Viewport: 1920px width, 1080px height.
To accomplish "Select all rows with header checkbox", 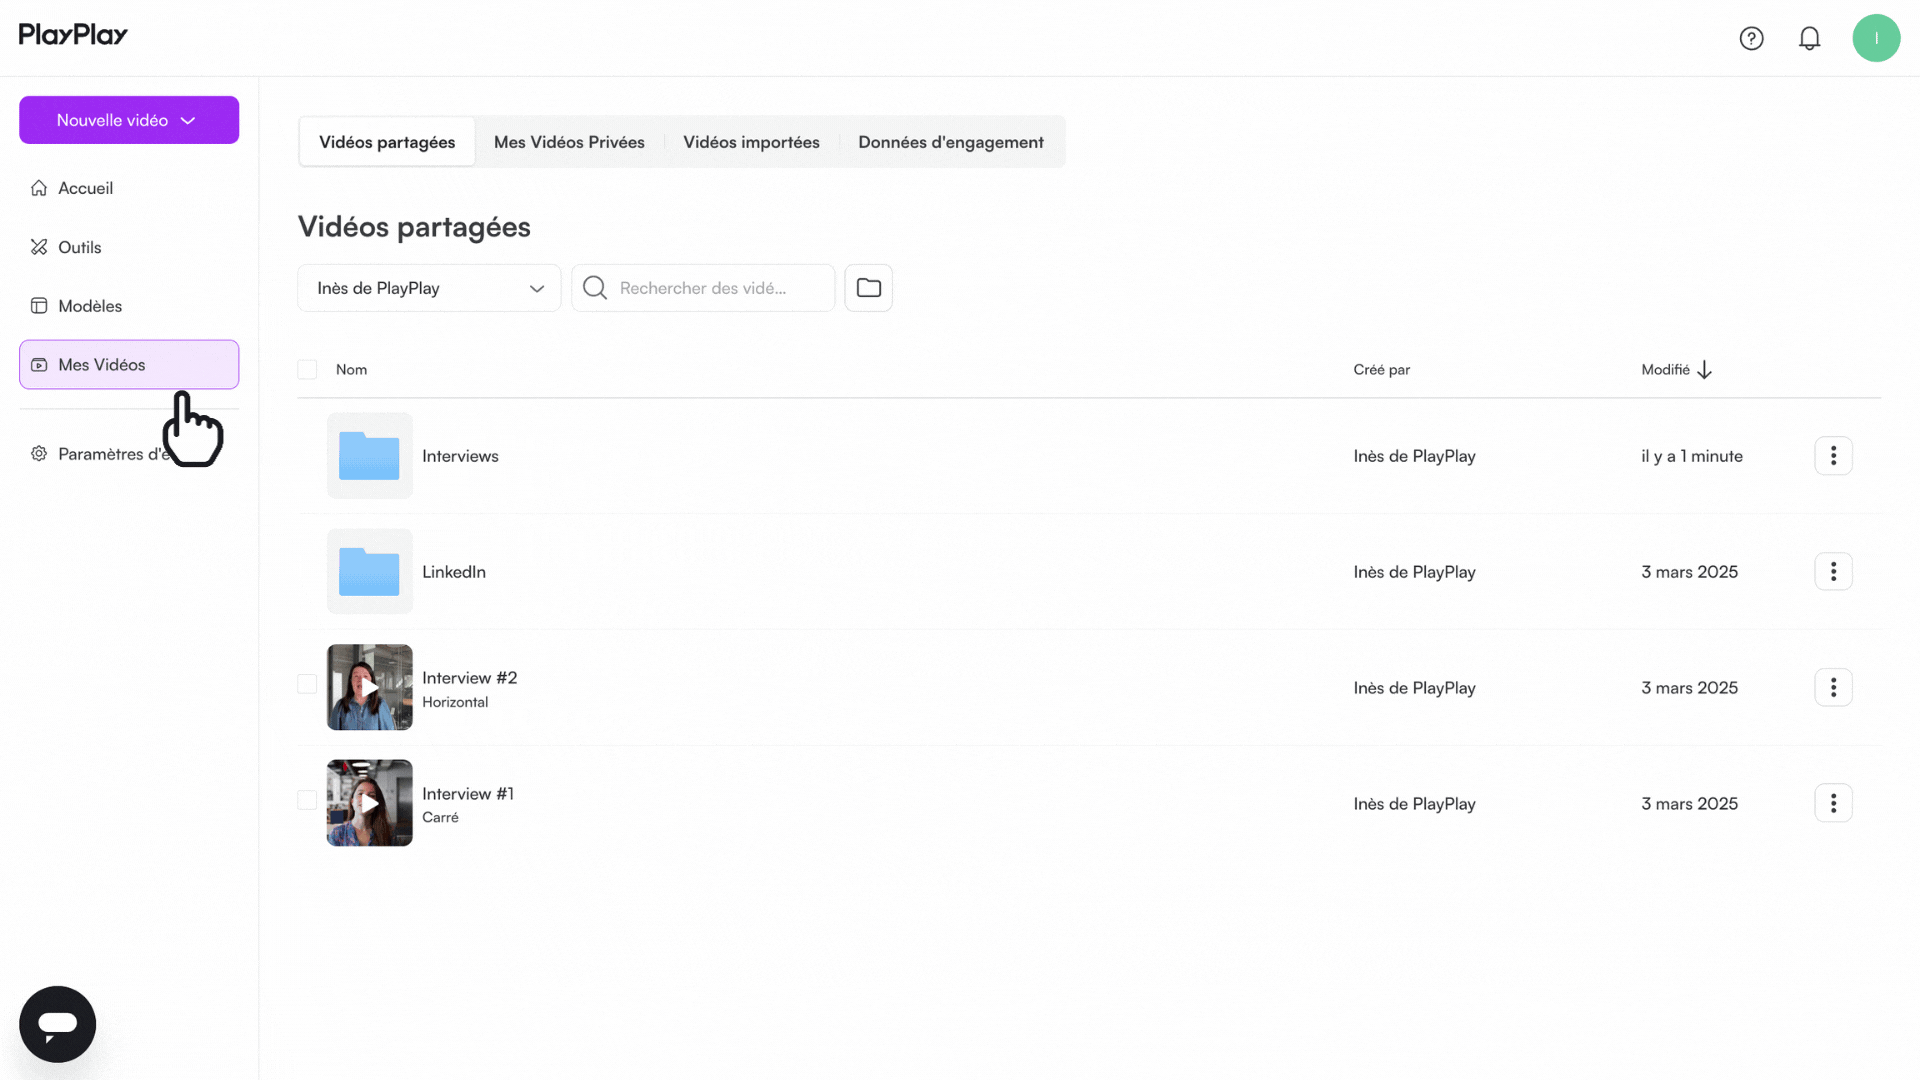I will click(x=307, y=370).
